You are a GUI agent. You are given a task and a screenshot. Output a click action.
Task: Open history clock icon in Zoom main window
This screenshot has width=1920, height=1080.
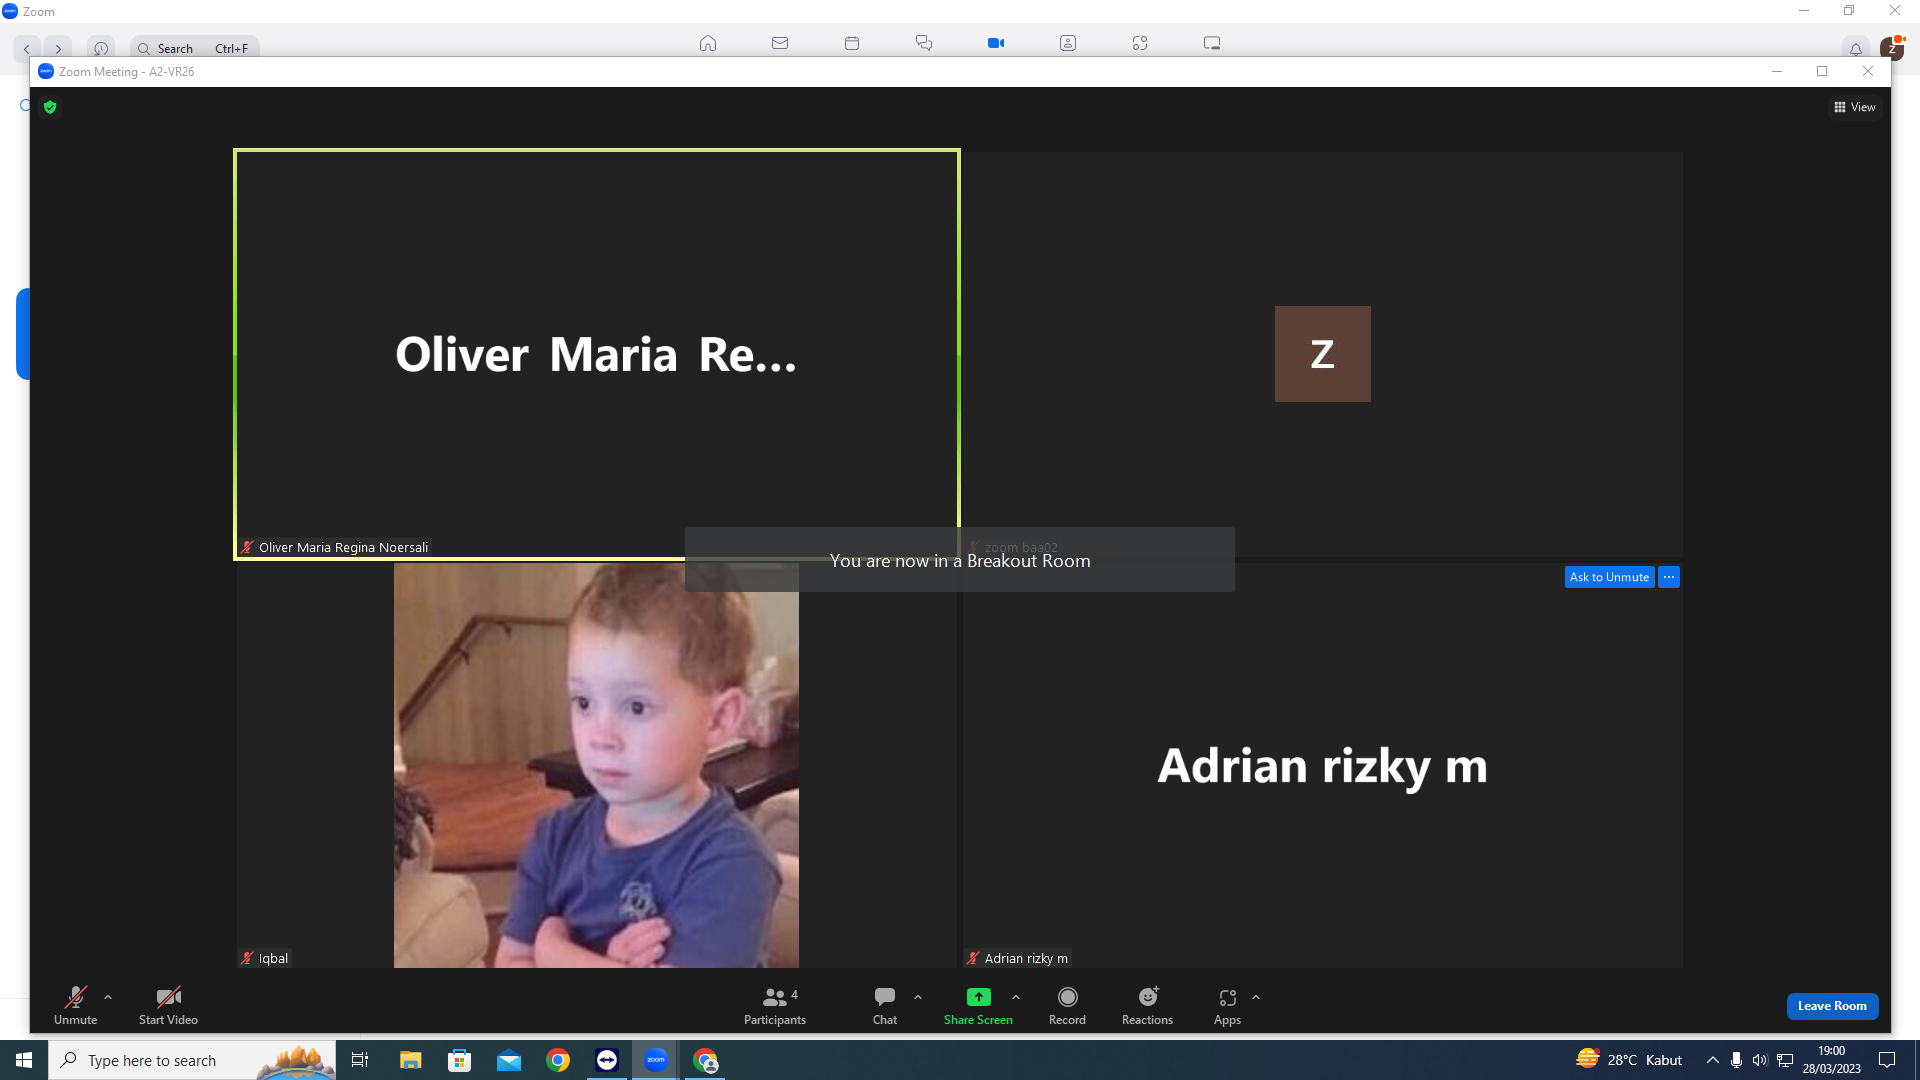point(101,48)
